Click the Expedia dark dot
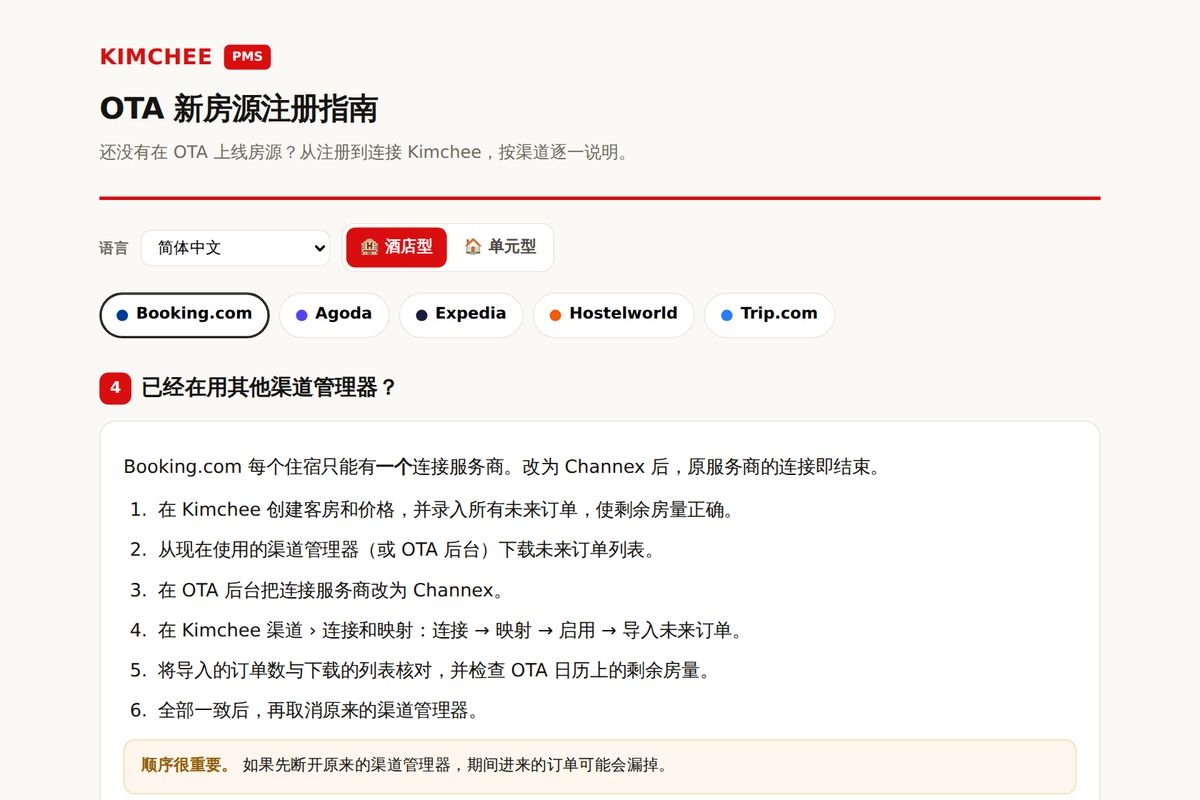Image resolution: width=1200 pixels, height=800 pixels. (x=421, y=315)
